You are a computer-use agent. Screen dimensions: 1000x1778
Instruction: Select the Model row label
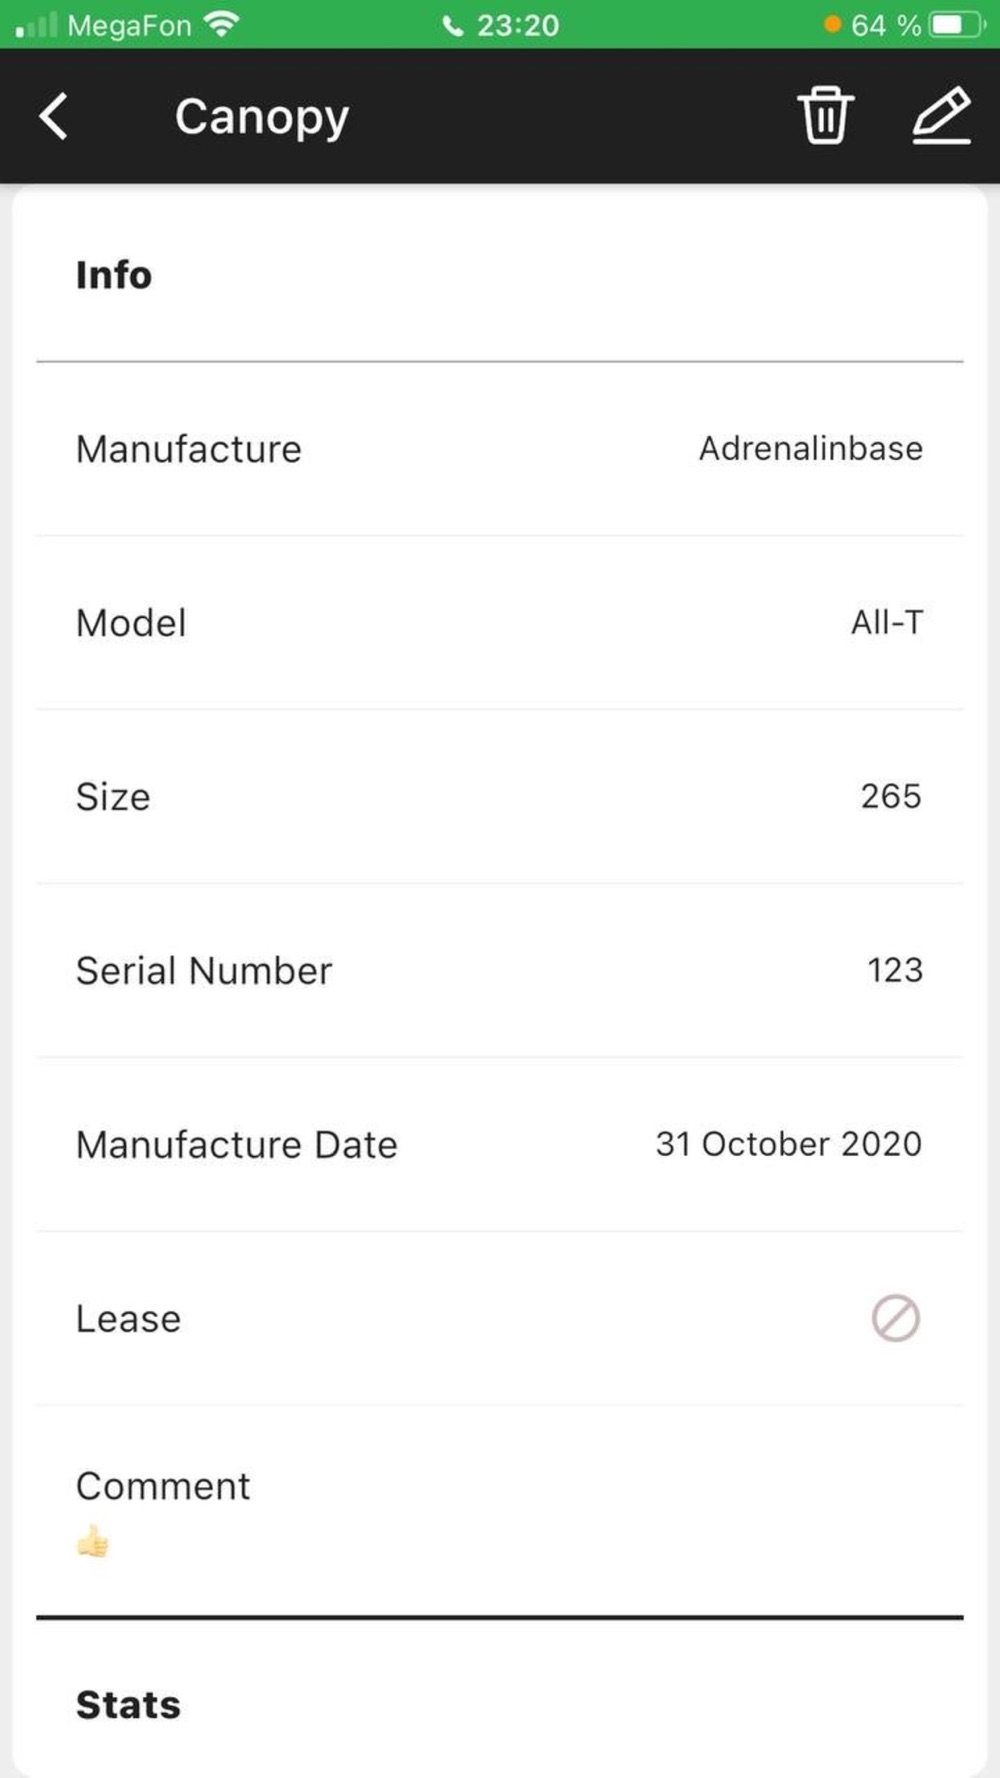coord(131,623)
